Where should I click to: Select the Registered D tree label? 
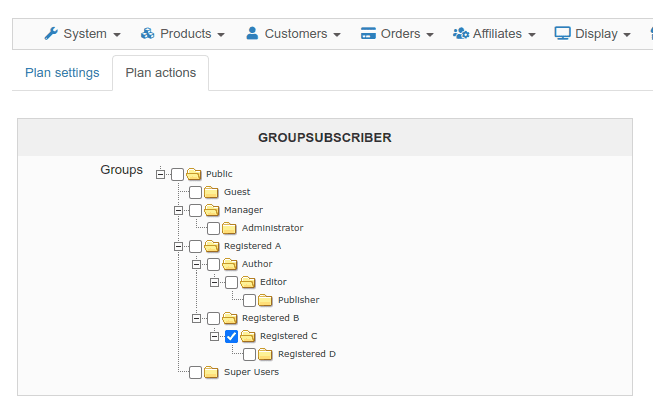(307, 354)
